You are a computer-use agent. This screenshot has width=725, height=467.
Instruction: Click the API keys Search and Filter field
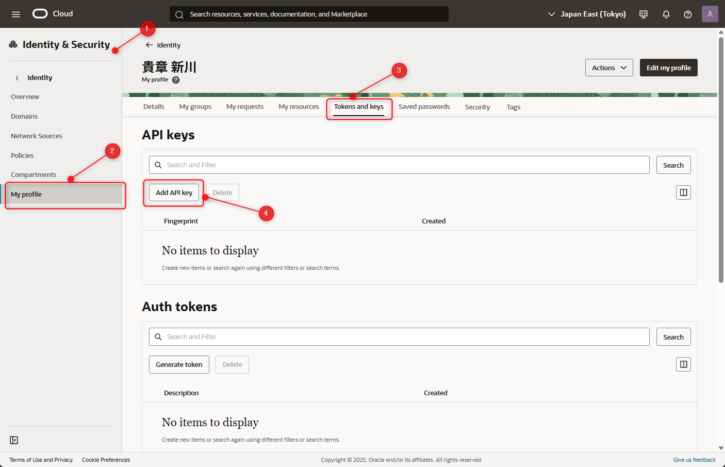(x=400, y=165)
